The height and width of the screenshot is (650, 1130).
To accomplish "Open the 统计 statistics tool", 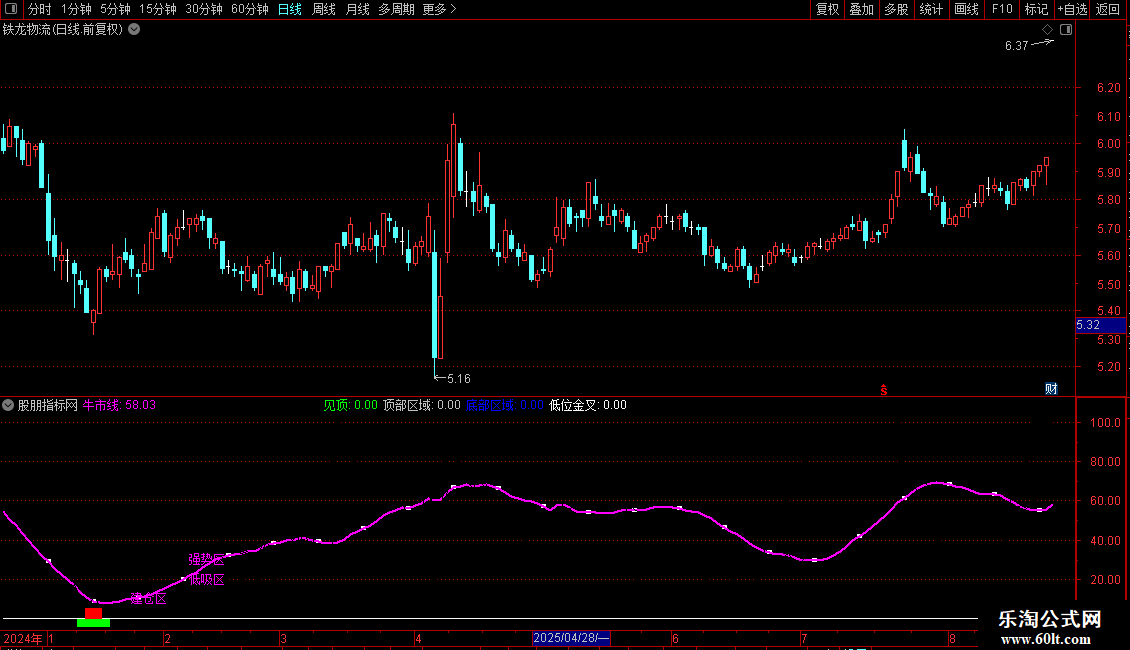I will tap(931, 9).
